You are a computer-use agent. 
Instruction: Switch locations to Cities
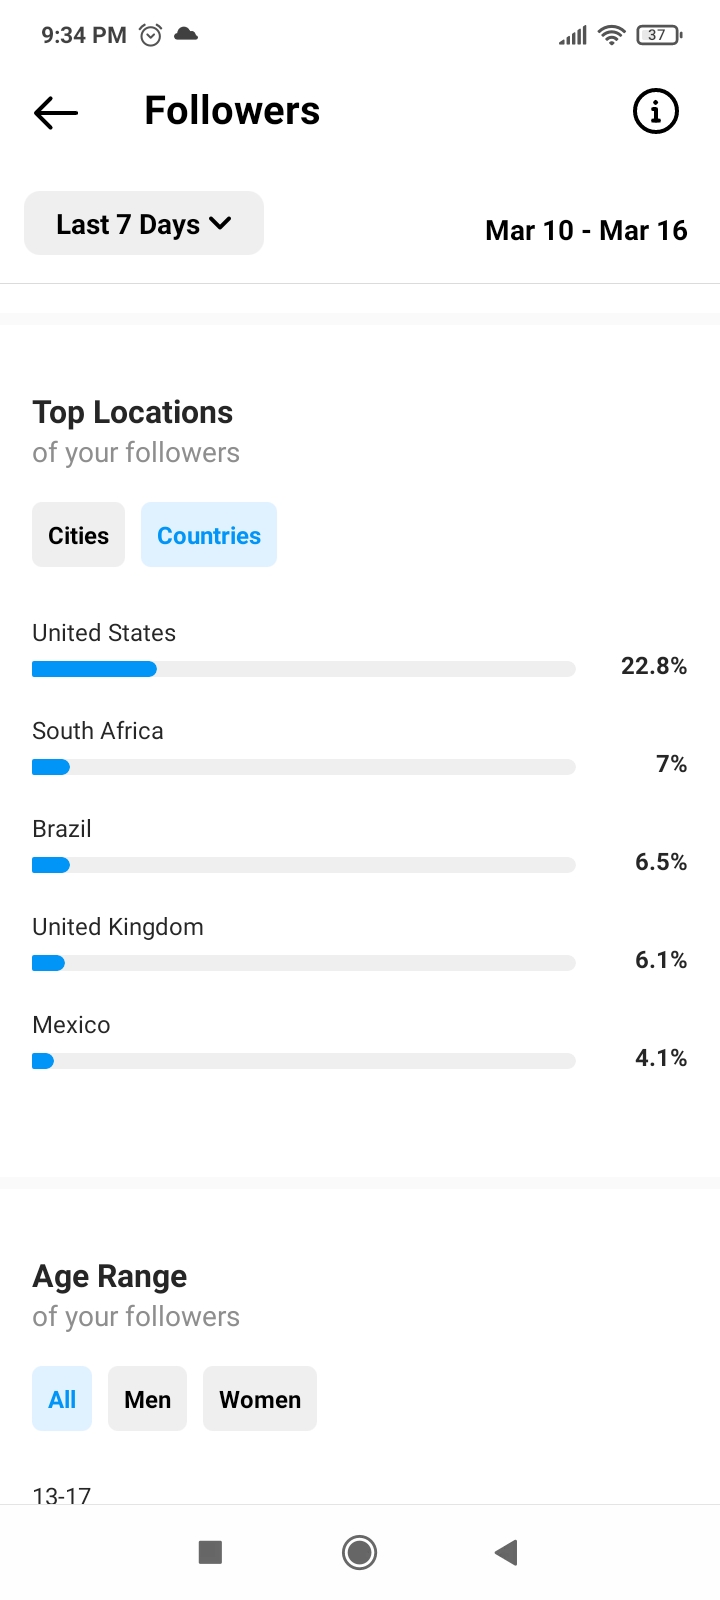click(78, 535)
